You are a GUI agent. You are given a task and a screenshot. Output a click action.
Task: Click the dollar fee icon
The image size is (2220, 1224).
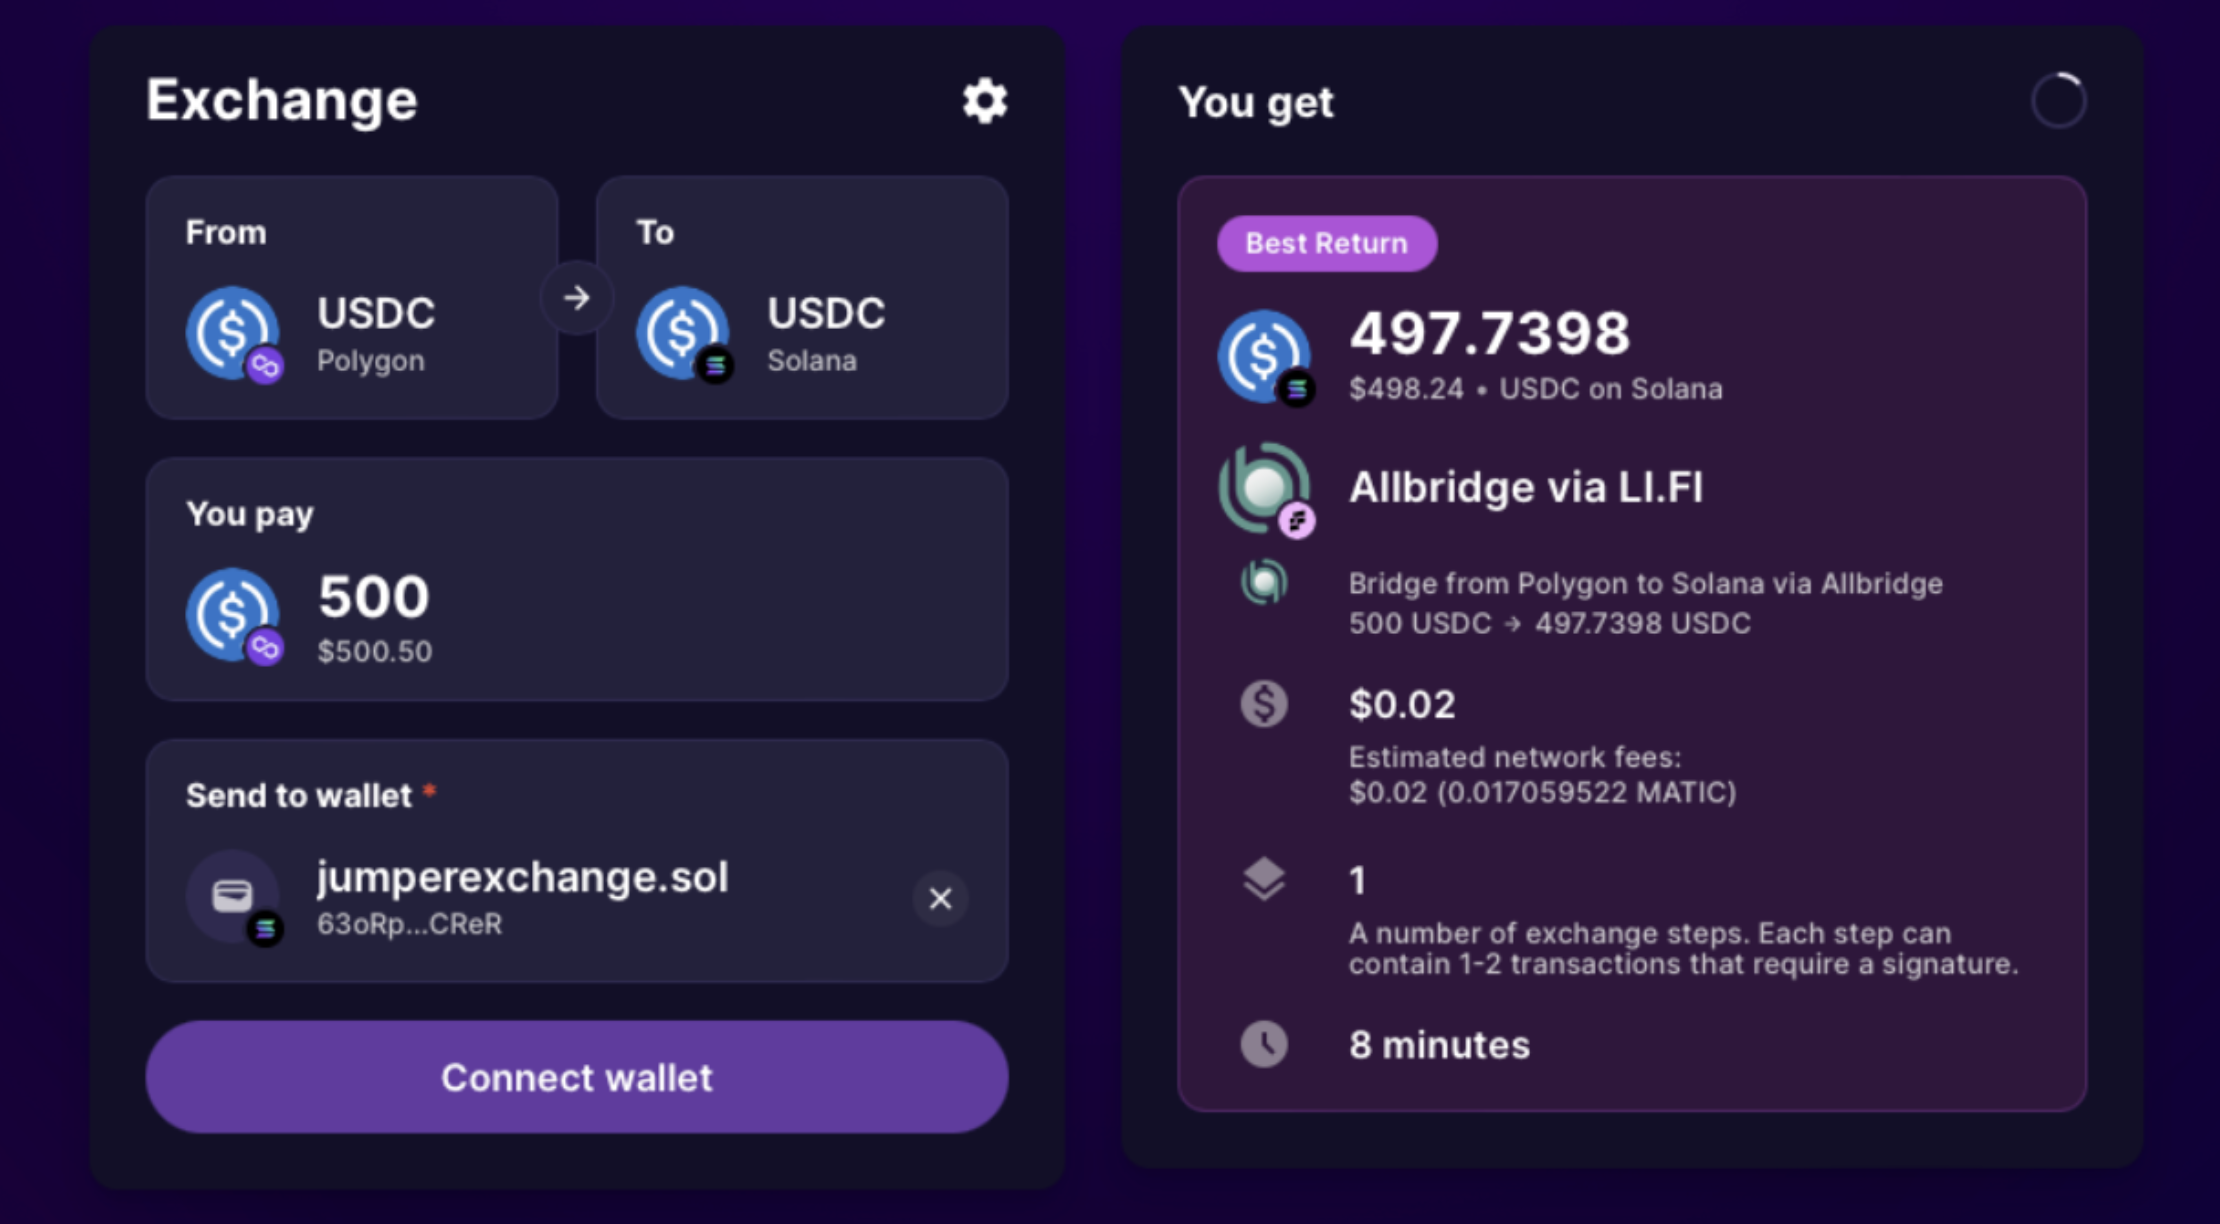(x=1264, y=704)
